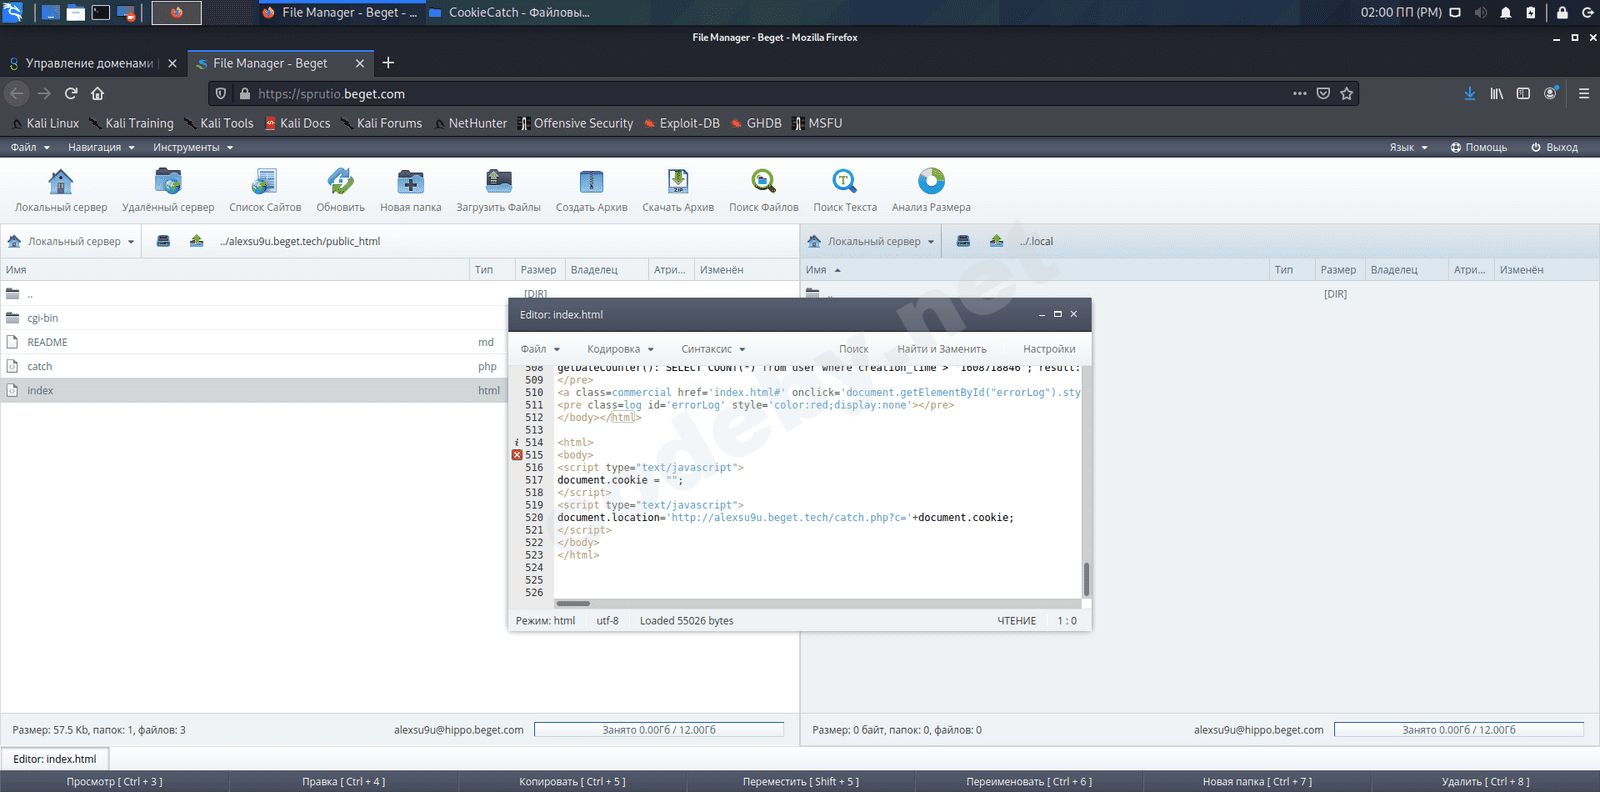Screen dimensions: 1600x792
Task: Open right panel Локальный сервер dropdown
Action: point(871,241)
